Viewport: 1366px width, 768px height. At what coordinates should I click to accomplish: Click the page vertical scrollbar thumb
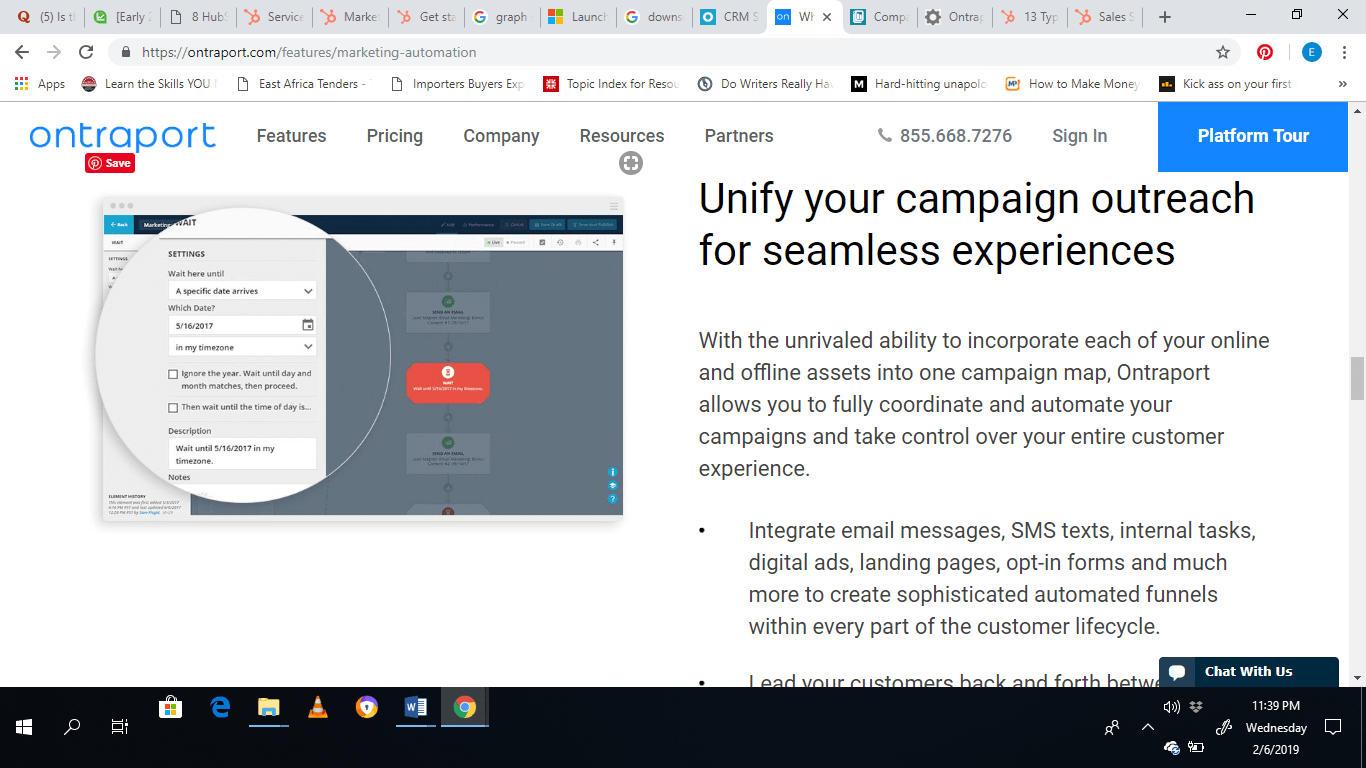(1357, 378)
